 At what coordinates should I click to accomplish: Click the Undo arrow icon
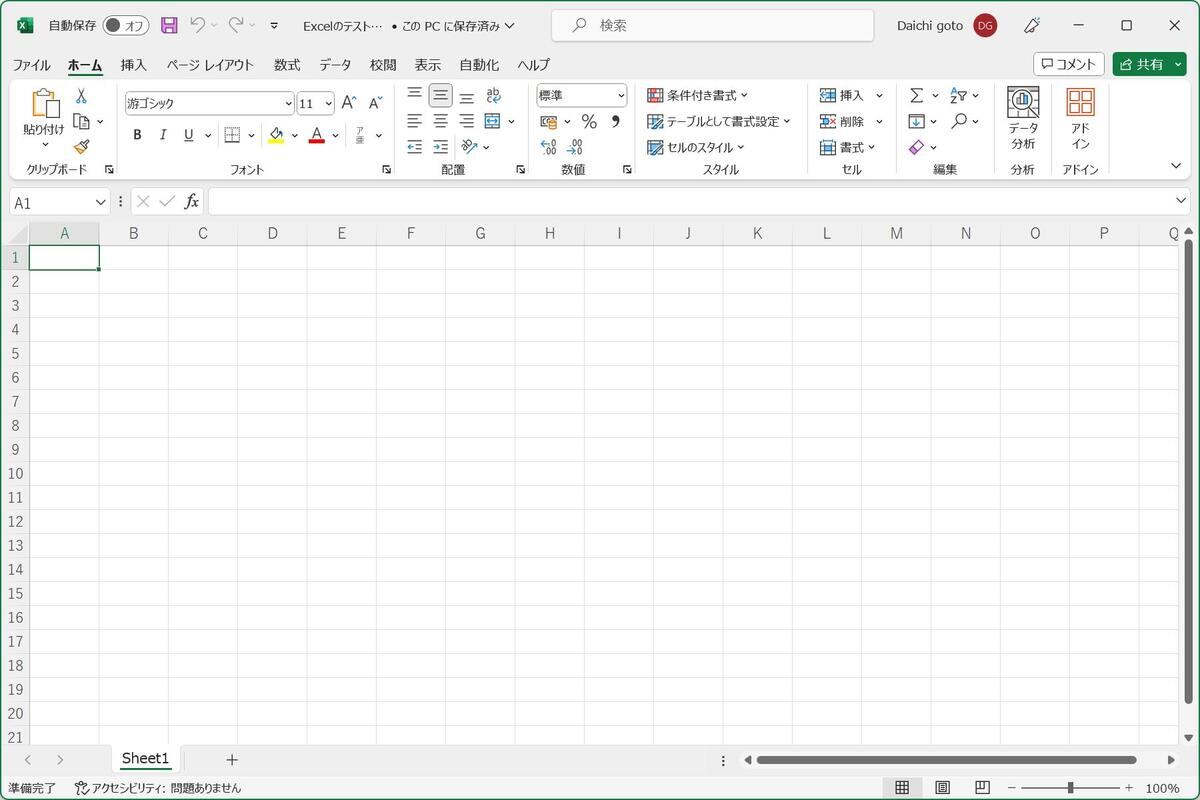click(198, 25)
